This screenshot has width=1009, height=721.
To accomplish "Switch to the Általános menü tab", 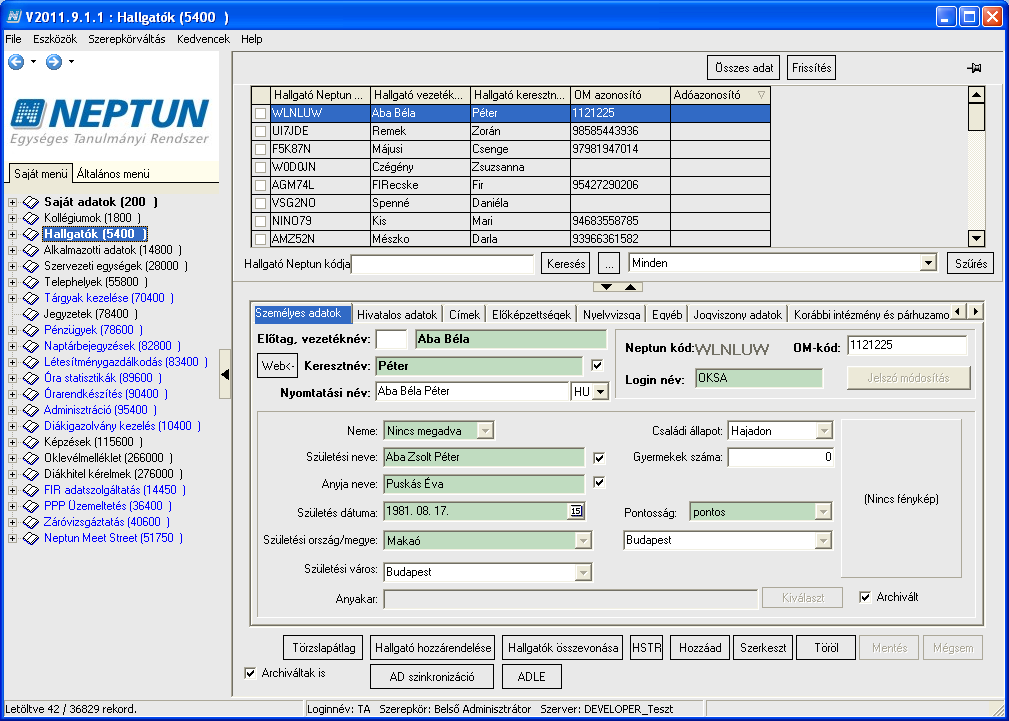I will 113,174.
